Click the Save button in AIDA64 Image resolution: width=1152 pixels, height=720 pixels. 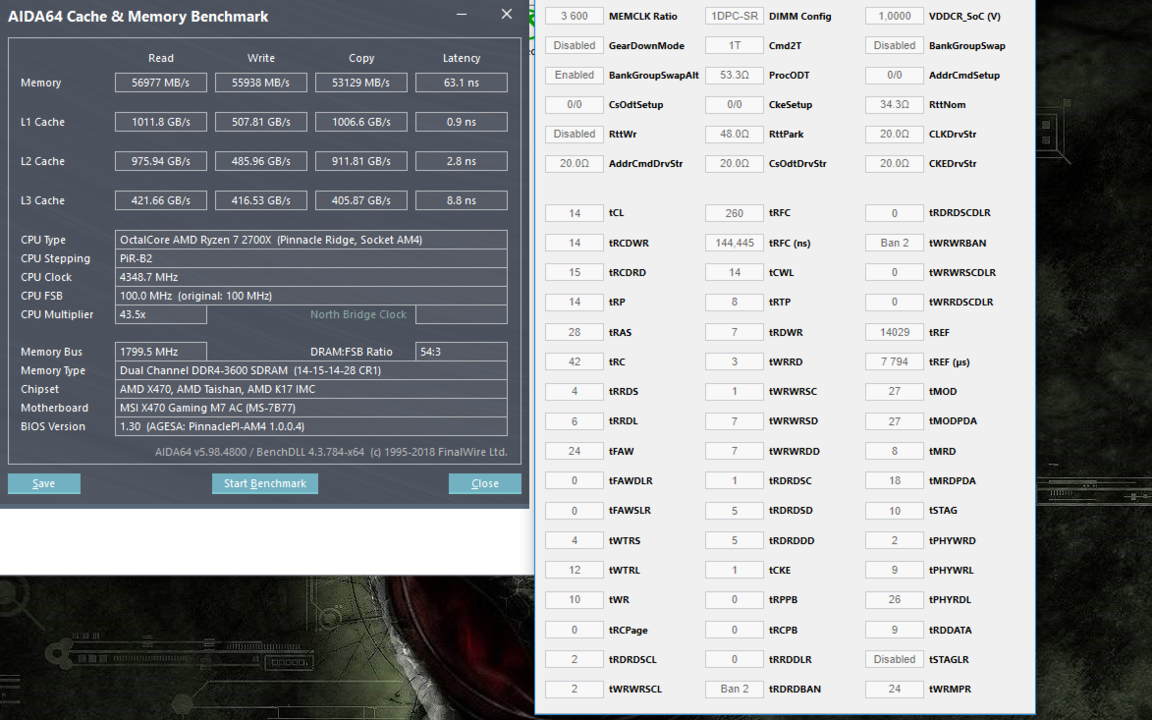[43, 483]
